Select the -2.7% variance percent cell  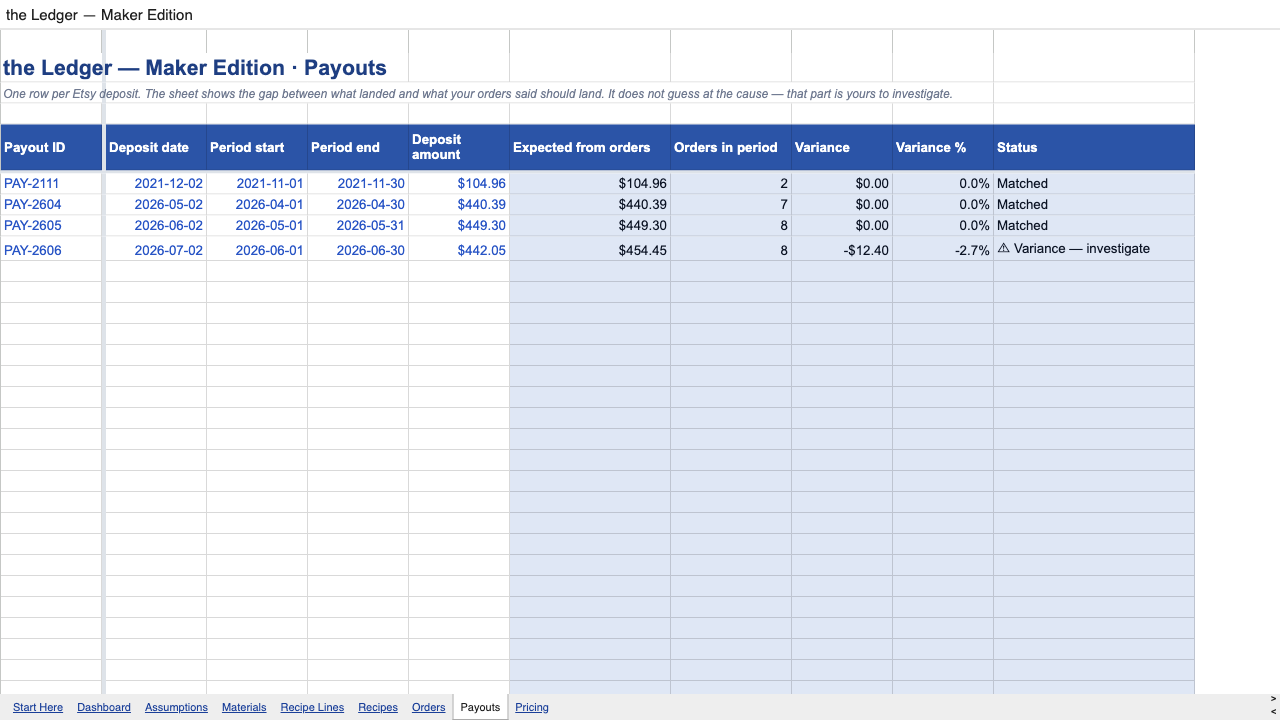[943, 250]
